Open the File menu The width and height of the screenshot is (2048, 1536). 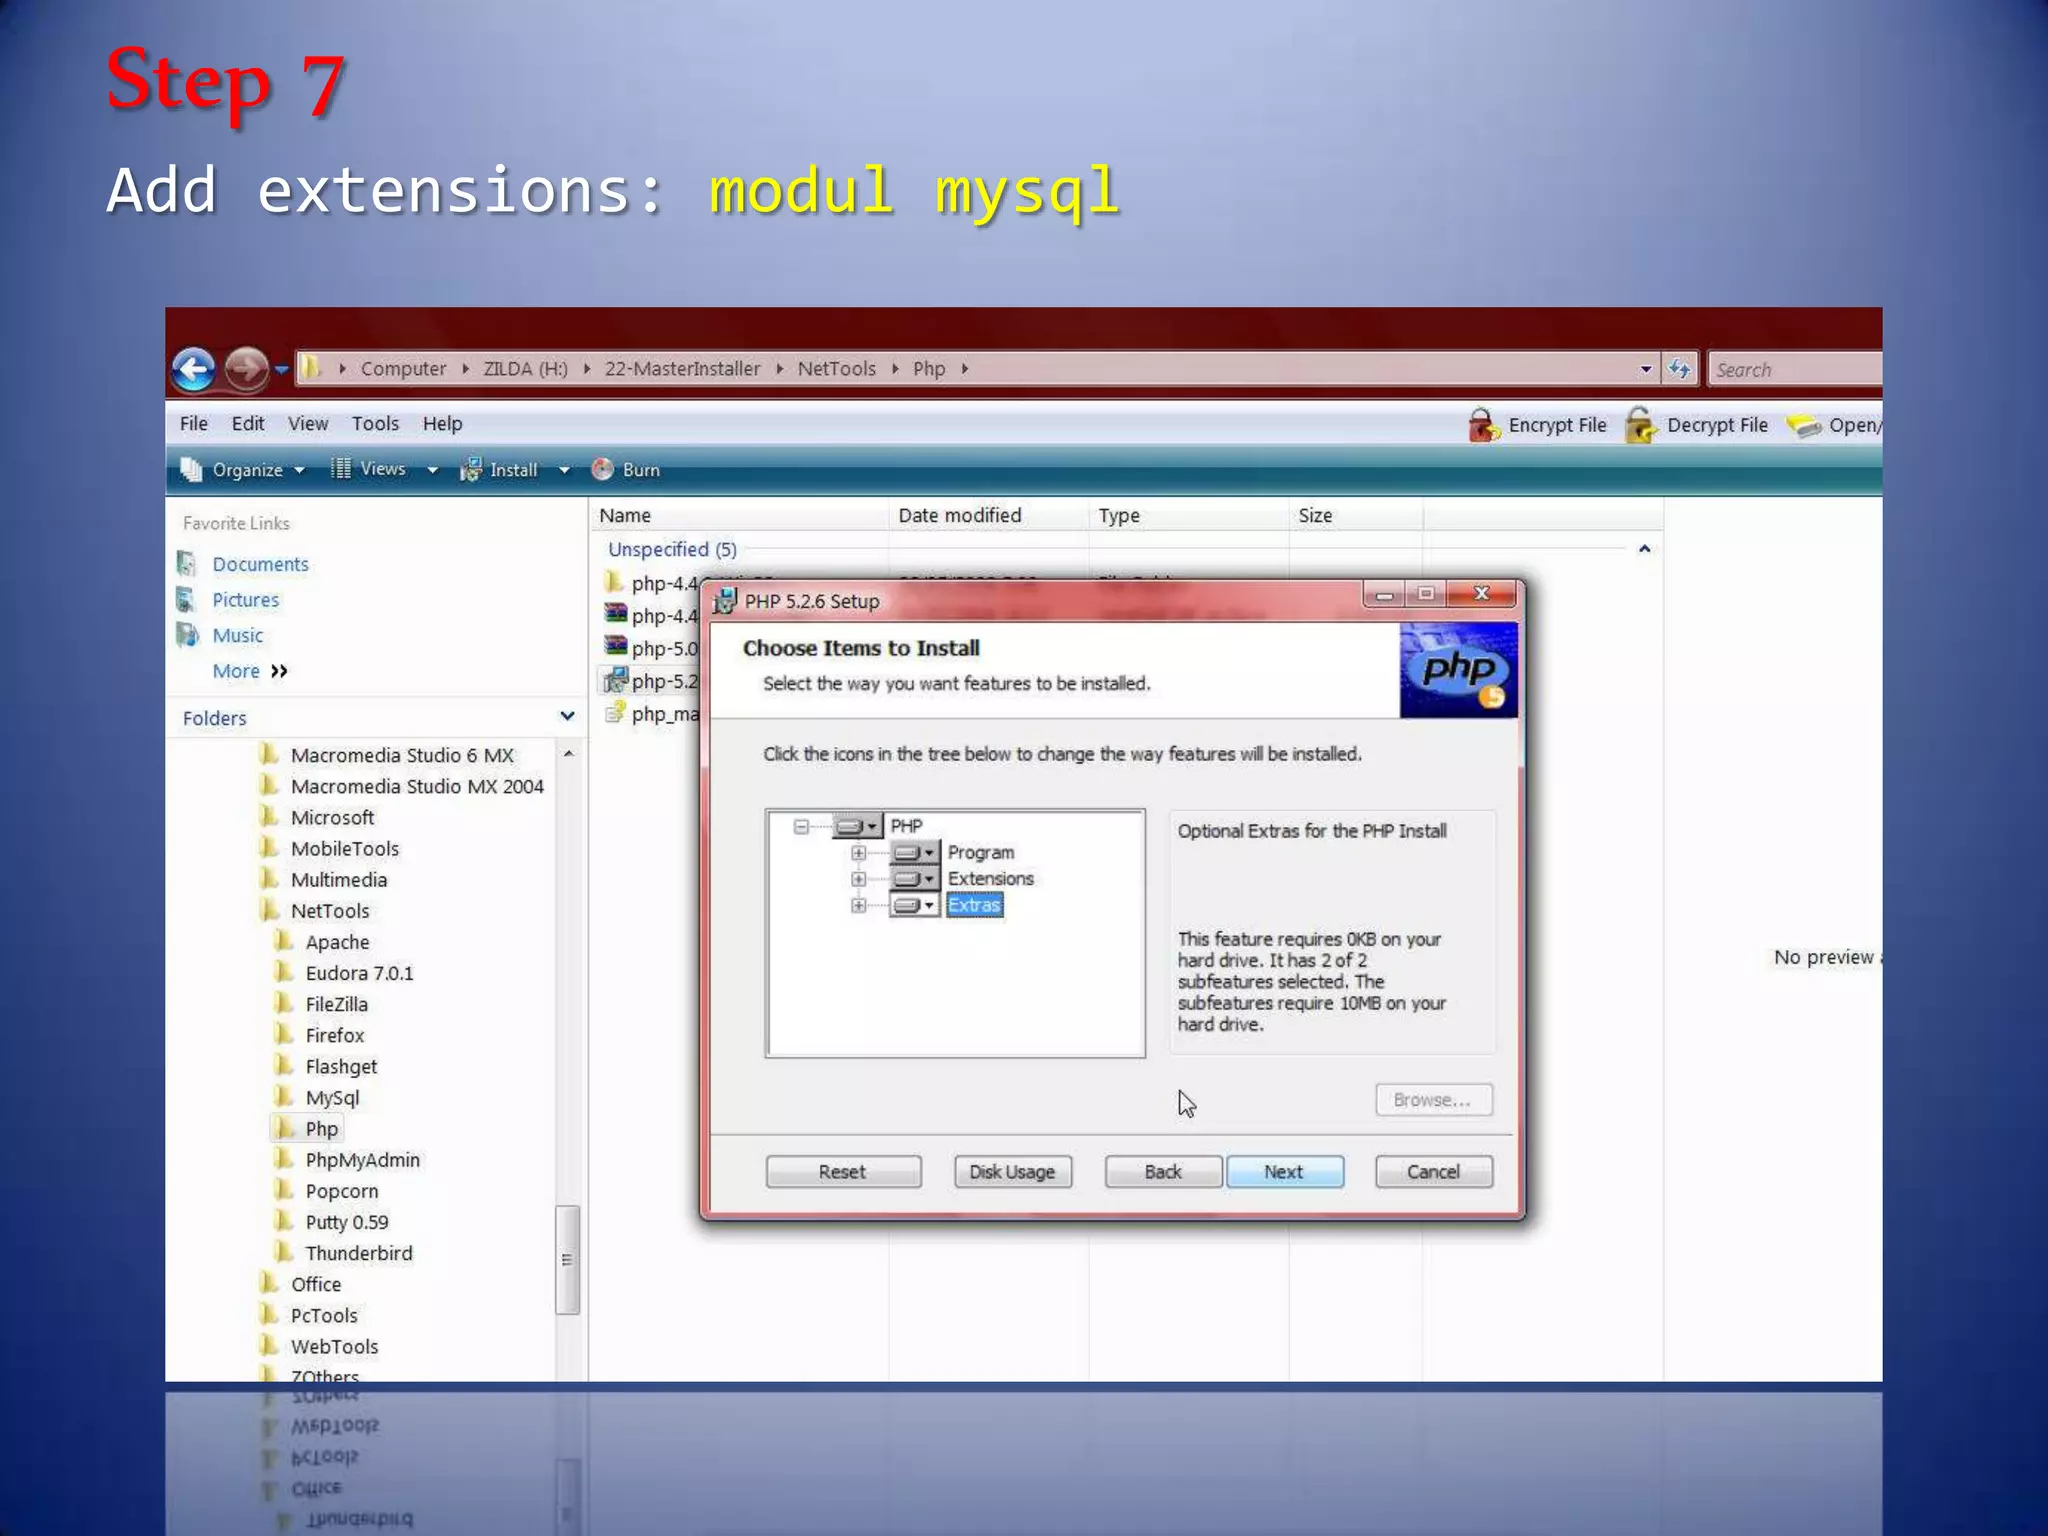click(x=194, y=423)
